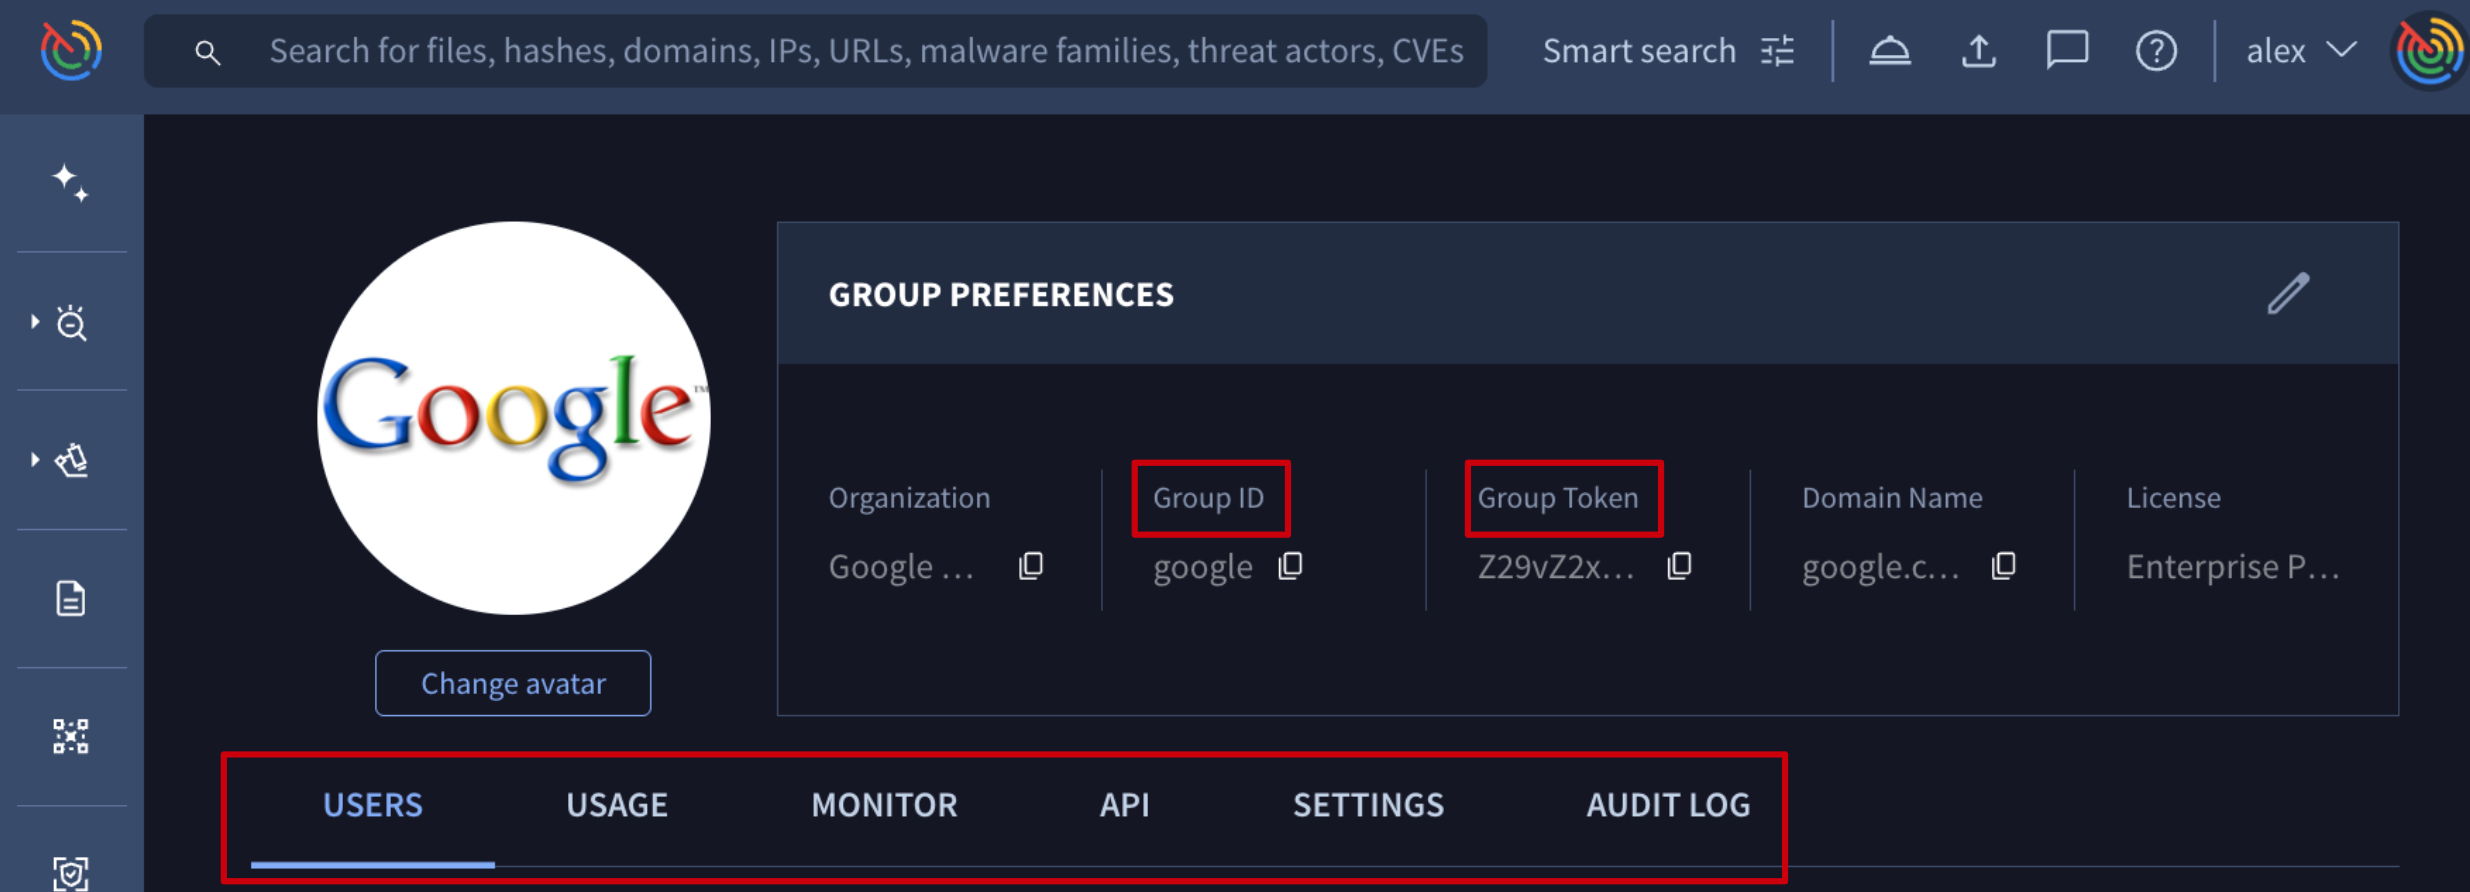The width and height of the screenshot is (2470, 892).
Task: Open the search filter sliders icon
Action: [1778, 51]
